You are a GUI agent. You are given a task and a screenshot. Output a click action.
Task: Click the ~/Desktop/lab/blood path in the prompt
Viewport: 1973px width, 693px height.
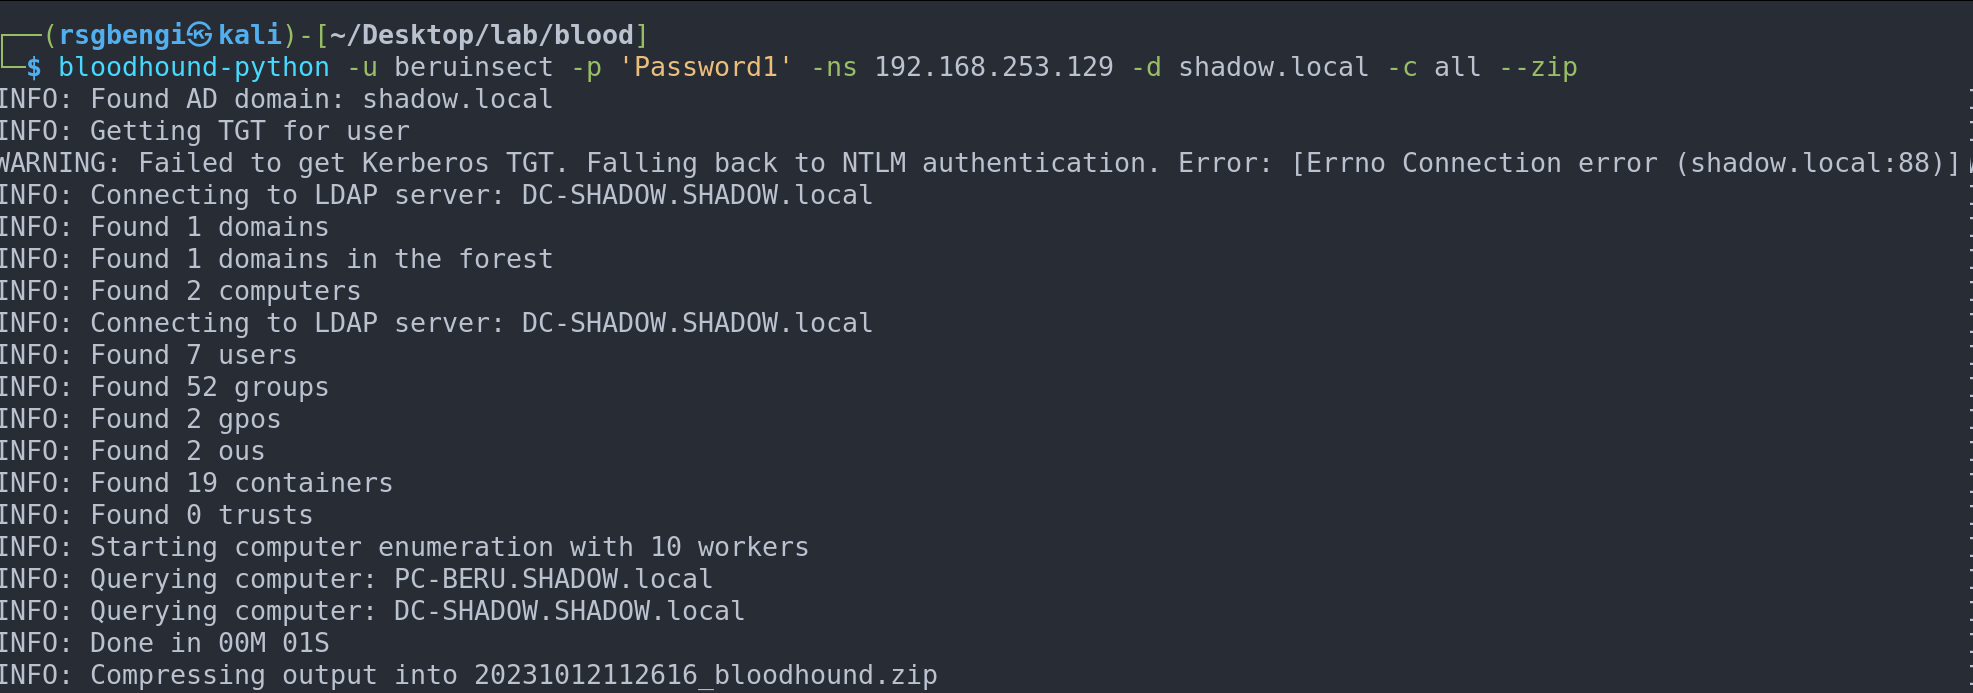click(481, 35)
